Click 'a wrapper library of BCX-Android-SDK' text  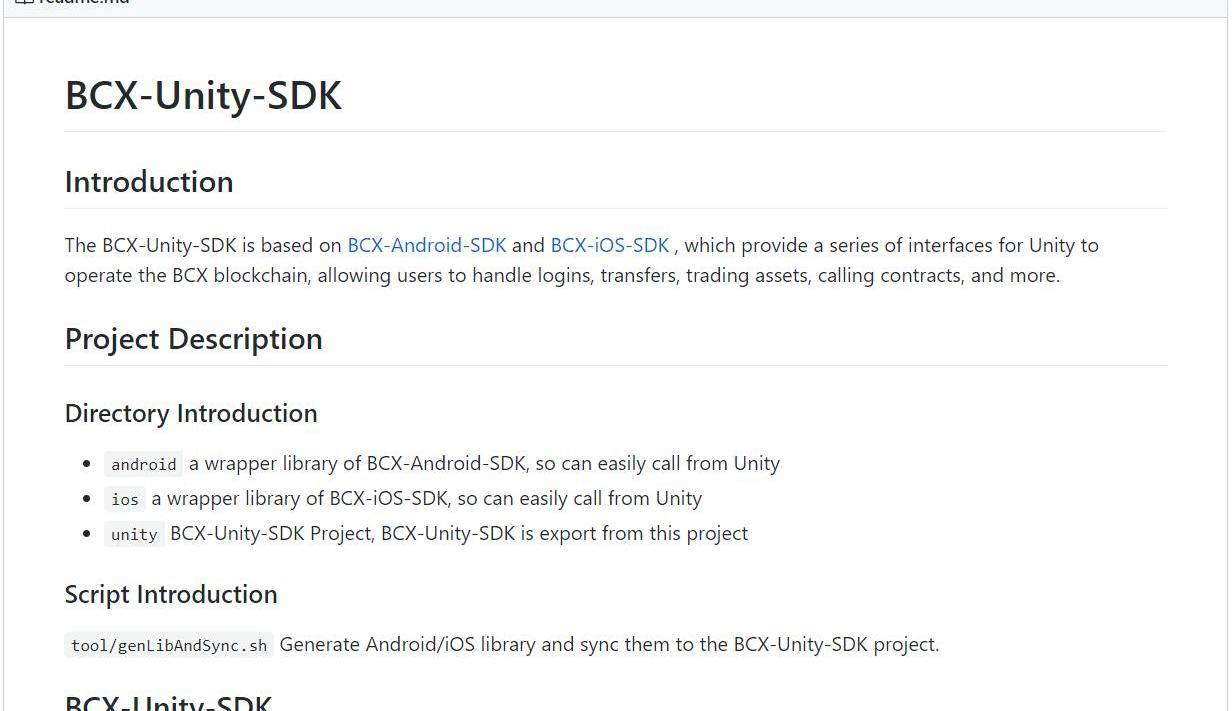[357, 463]
